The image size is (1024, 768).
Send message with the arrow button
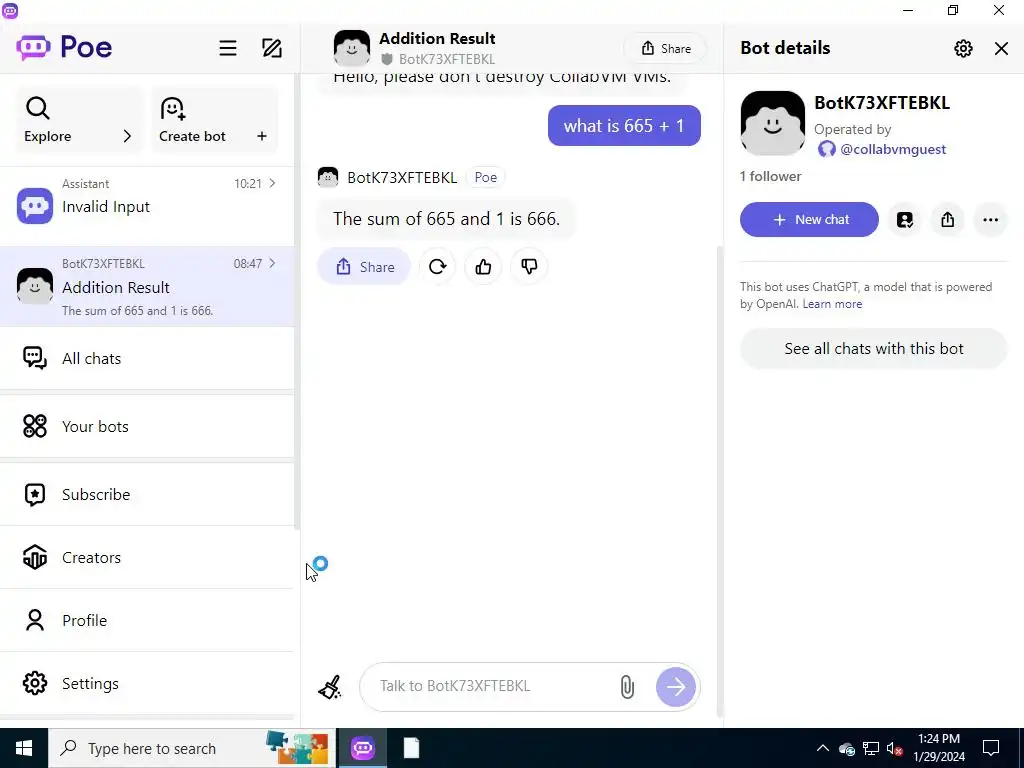[675, 687]
